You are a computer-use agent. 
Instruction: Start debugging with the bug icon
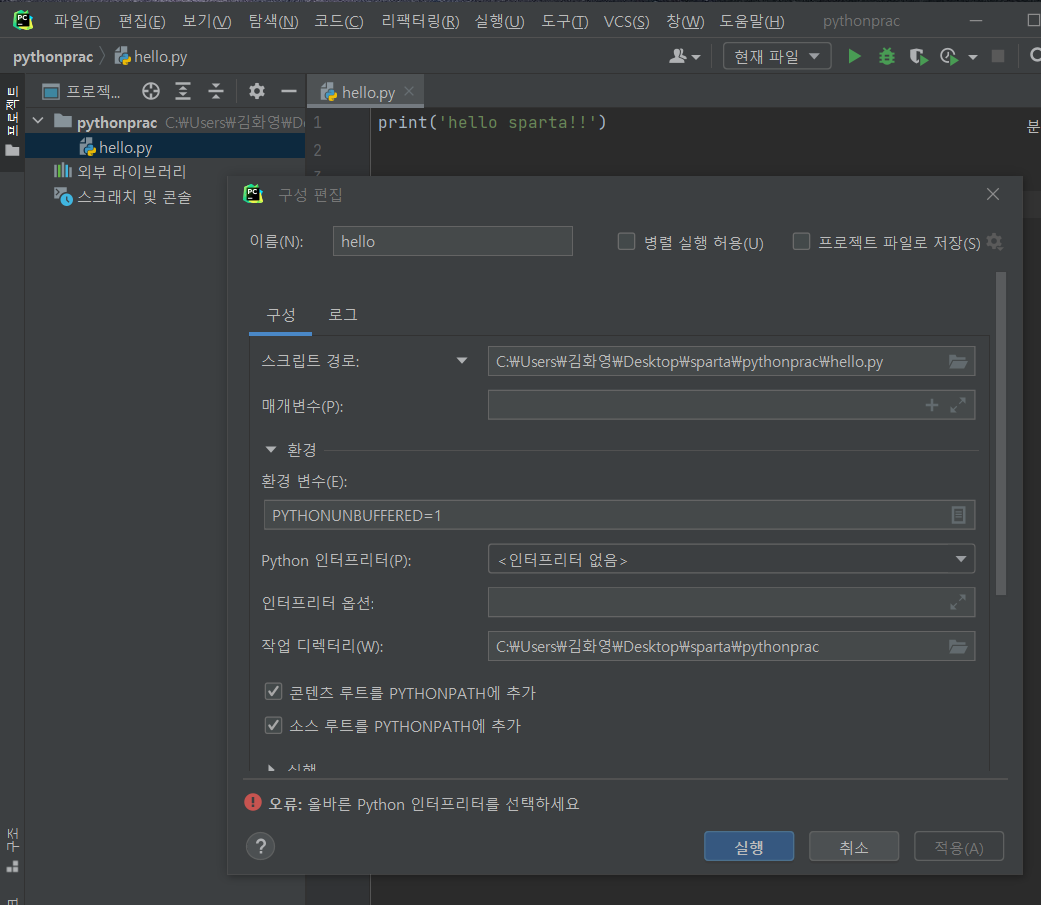pos(886,56)
